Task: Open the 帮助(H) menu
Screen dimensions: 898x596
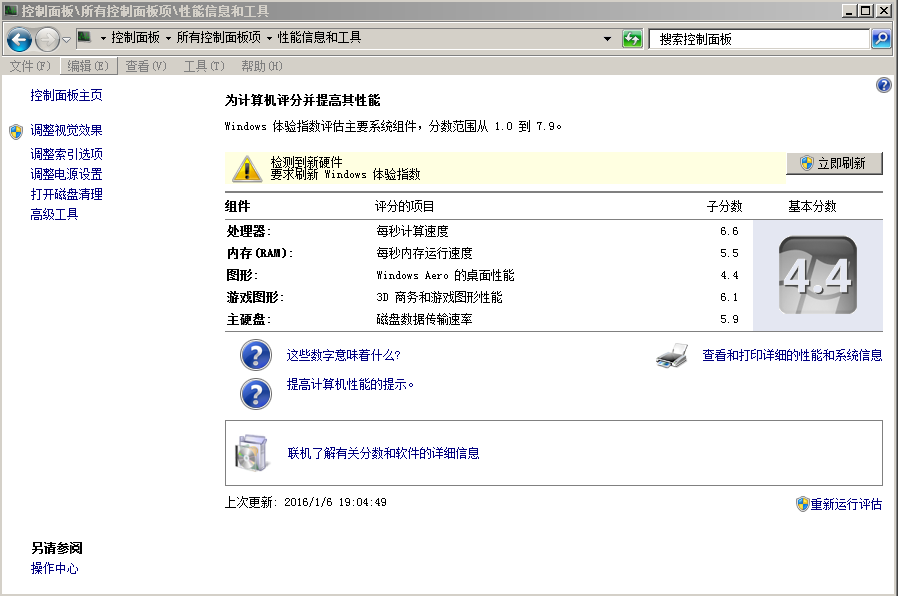Action: (x=262, y=66)
